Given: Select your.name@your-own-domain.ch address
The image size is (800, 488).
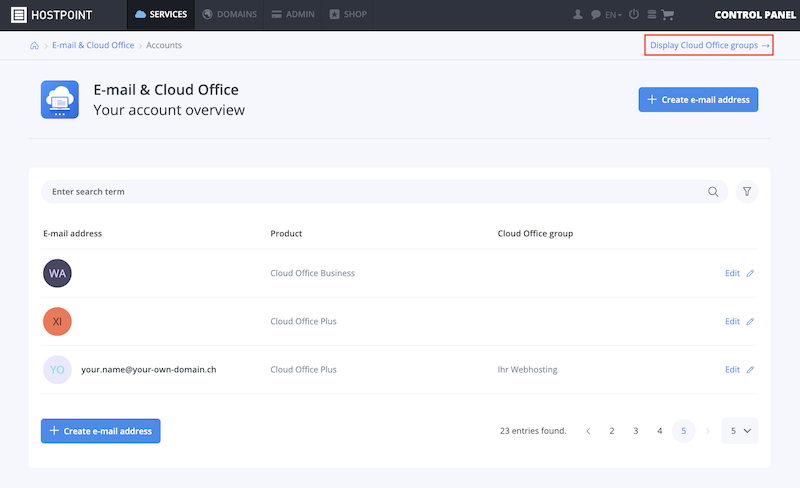Looking at the screenshot, I should pyautogui.click(x=148, y=369).
